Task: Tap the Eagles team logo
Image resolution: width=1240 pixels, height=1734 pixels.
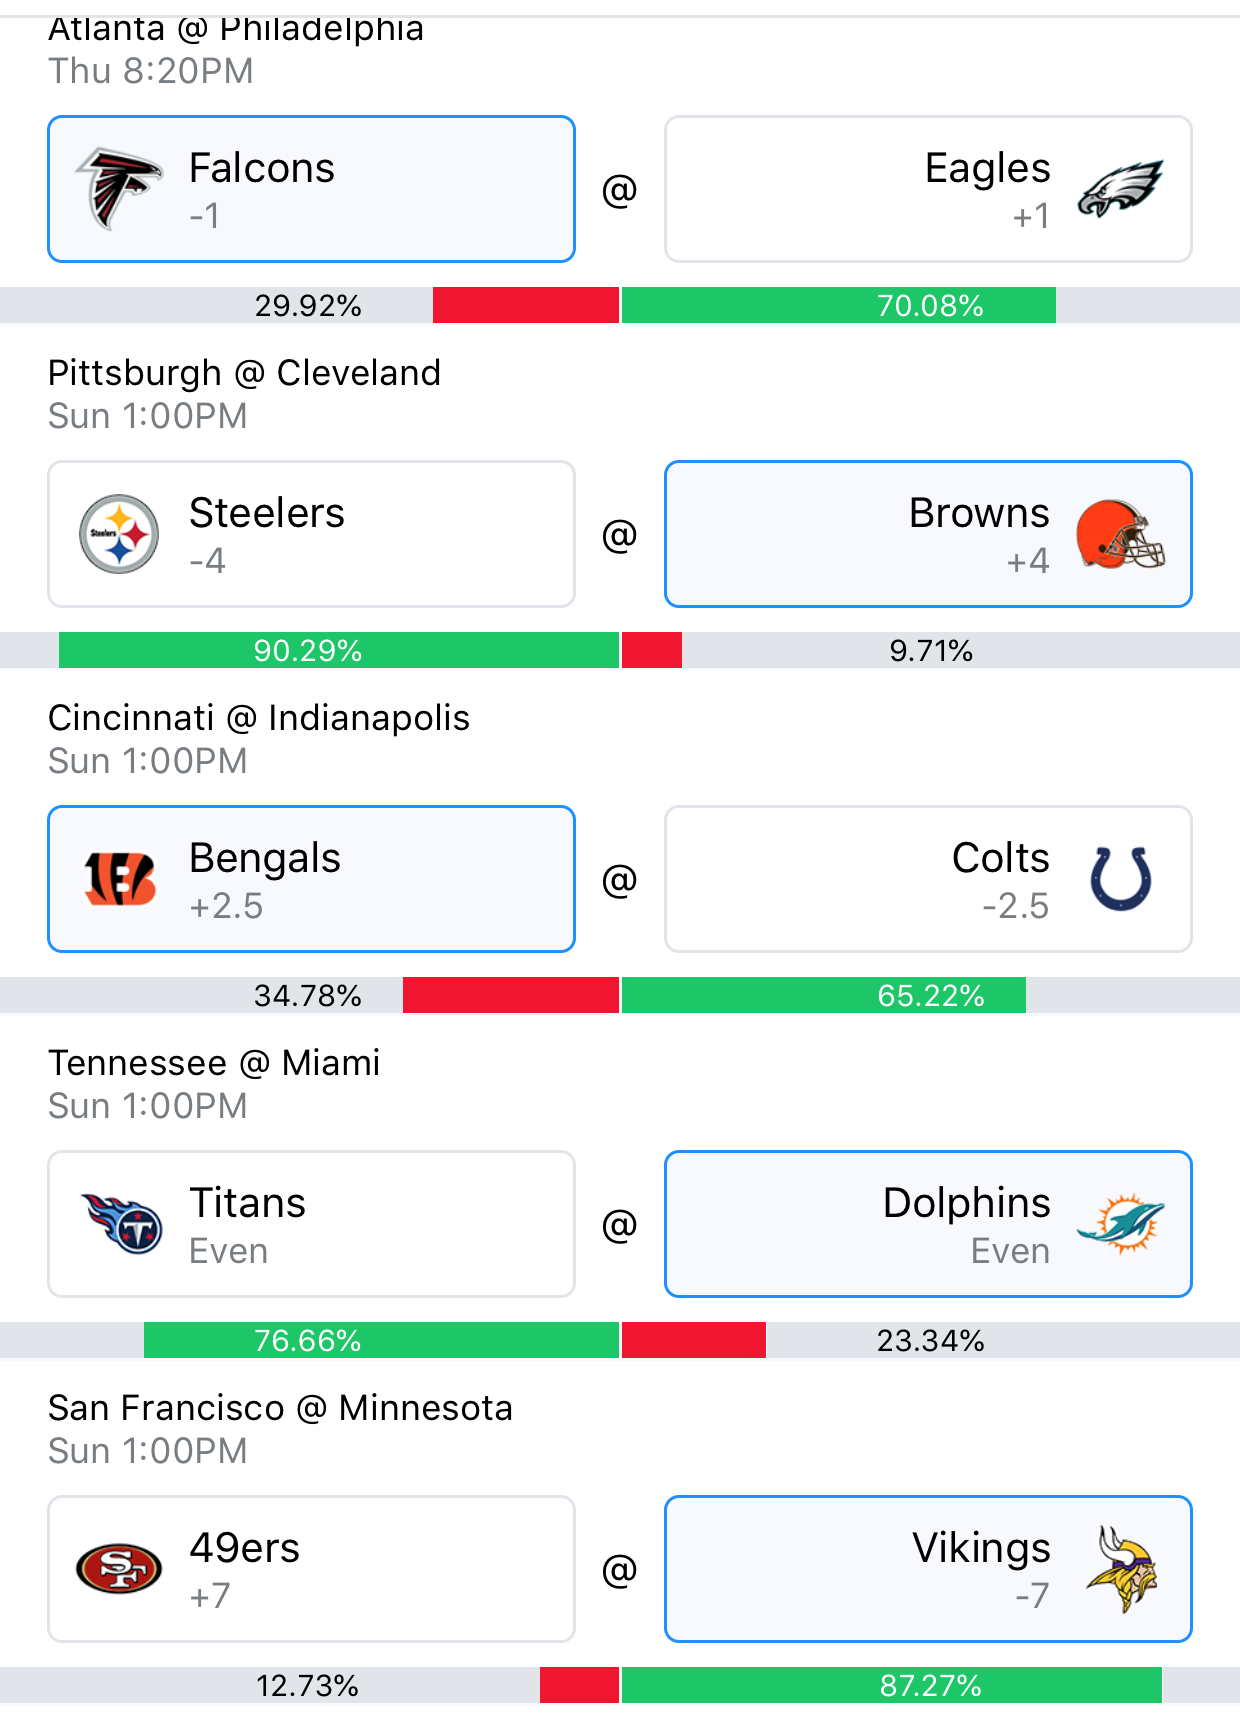Action: 1120,188
